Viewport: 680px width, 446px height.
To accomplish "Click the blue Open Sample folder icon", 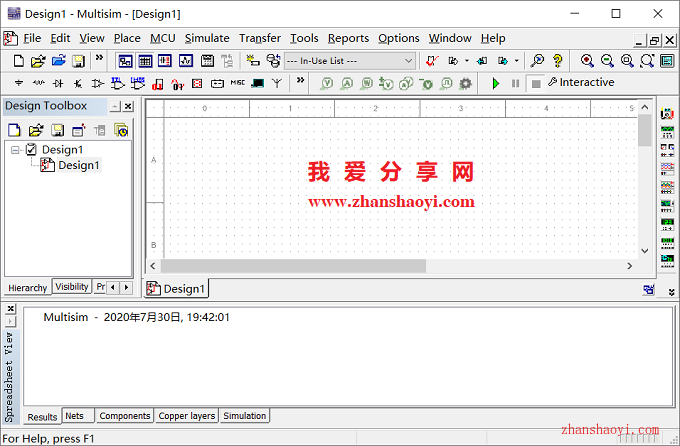I will (59, 61).
